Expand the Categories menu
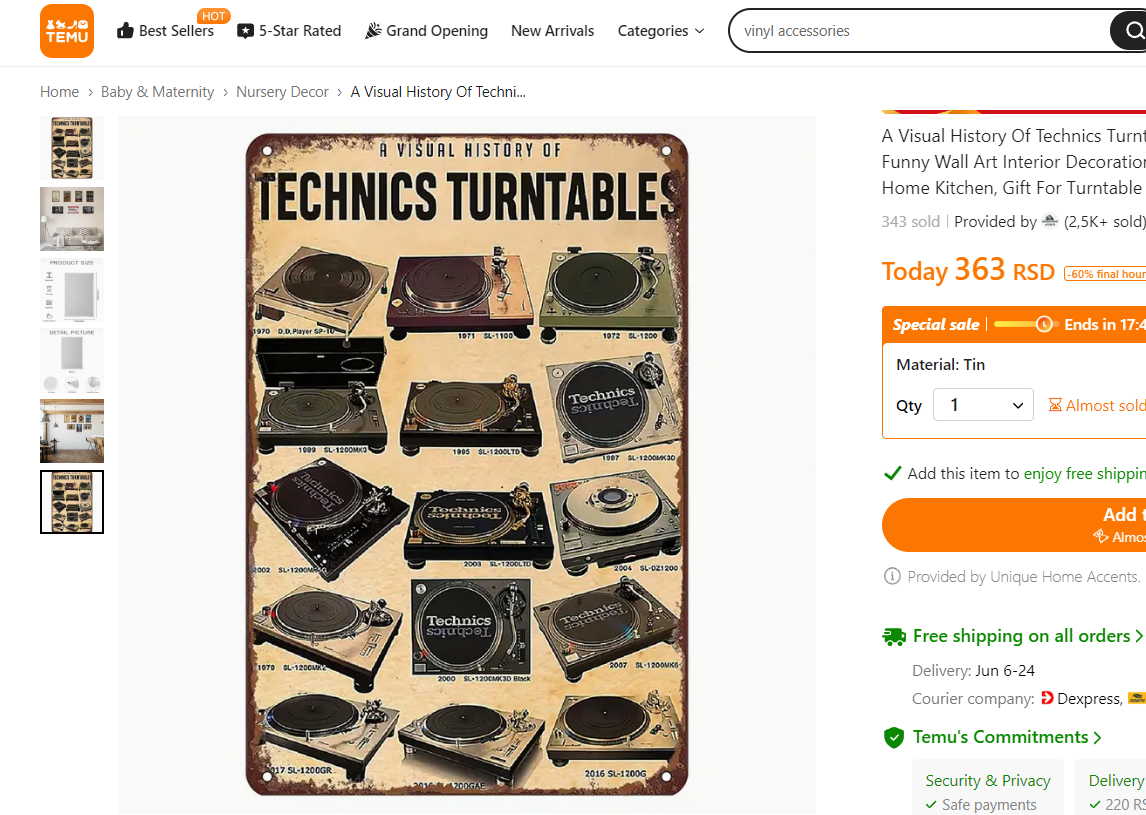 pyautogui.click(x=661, y=31)
